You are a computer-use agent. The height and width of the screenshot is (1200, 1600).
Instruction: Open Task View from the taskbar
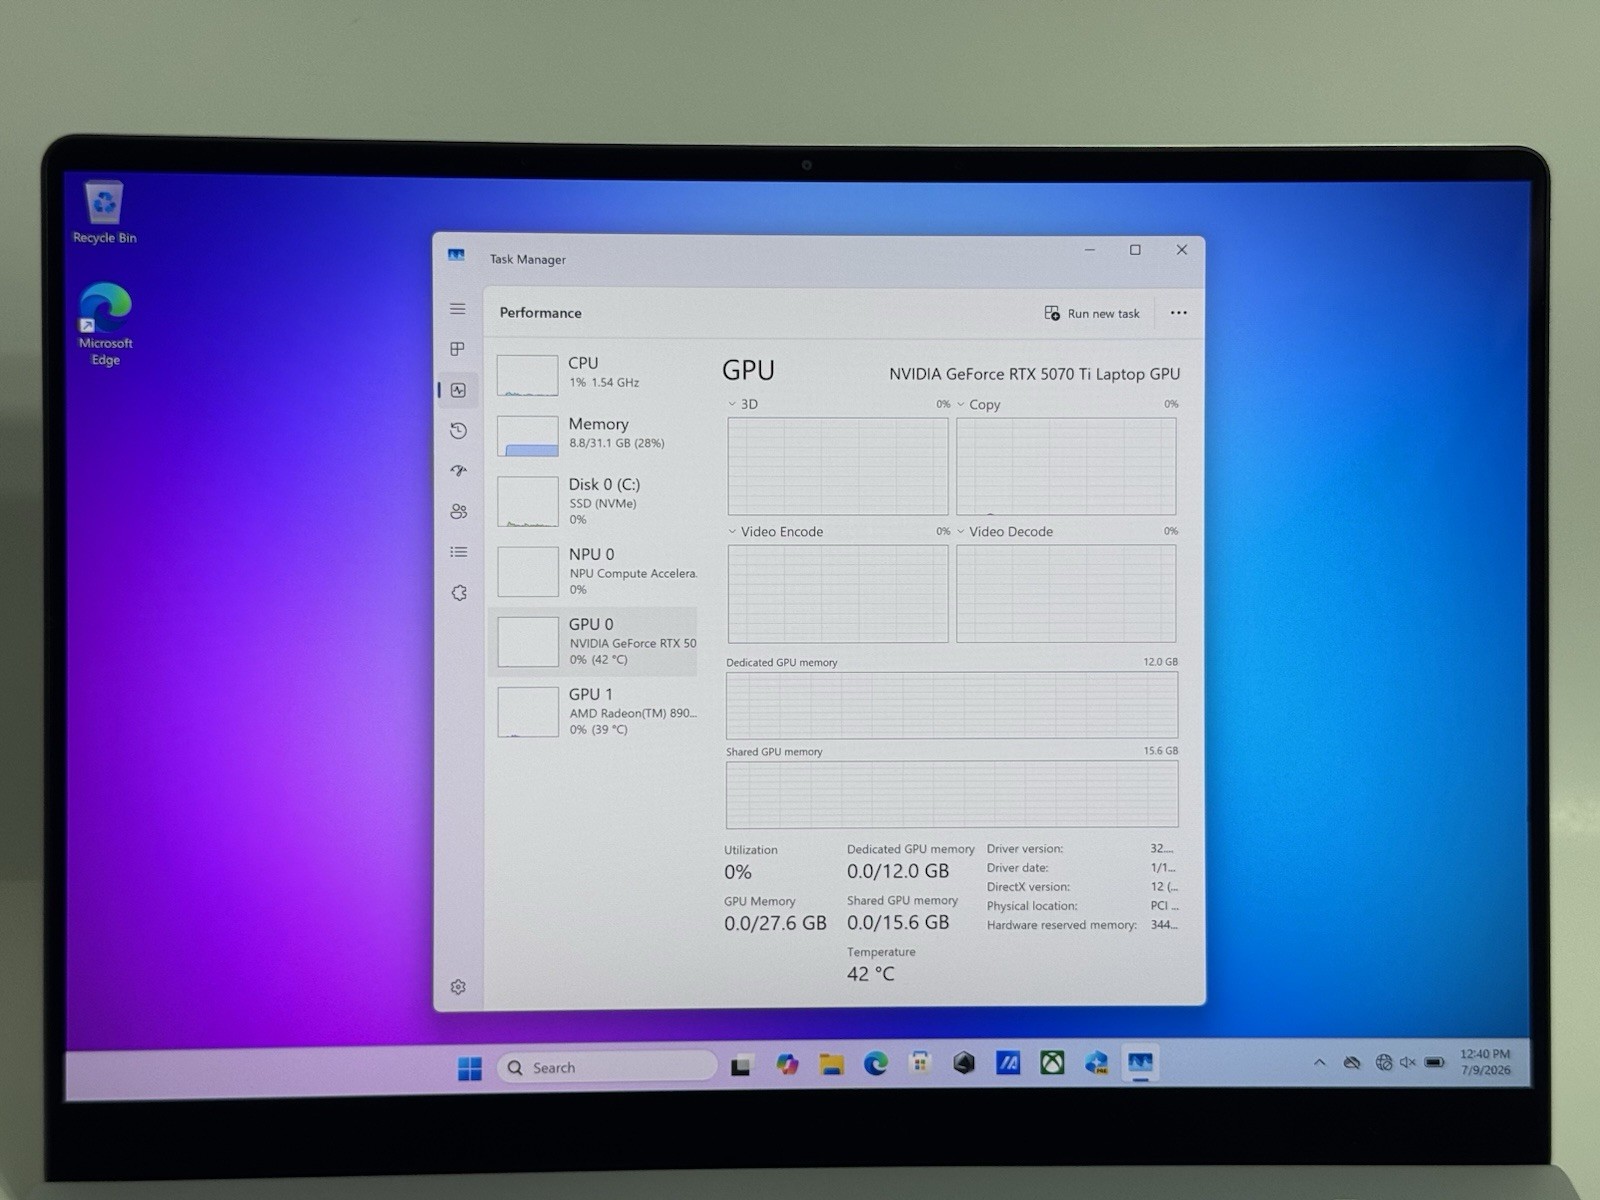tap(740, 1066)
